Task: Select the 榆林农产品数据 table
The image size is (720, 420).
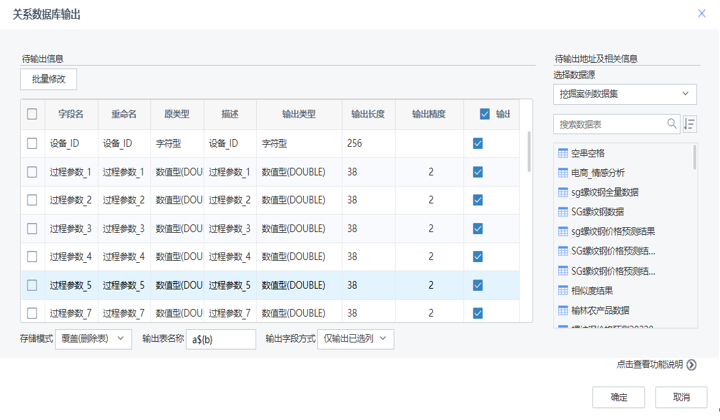Action: (x=600, y=310)
